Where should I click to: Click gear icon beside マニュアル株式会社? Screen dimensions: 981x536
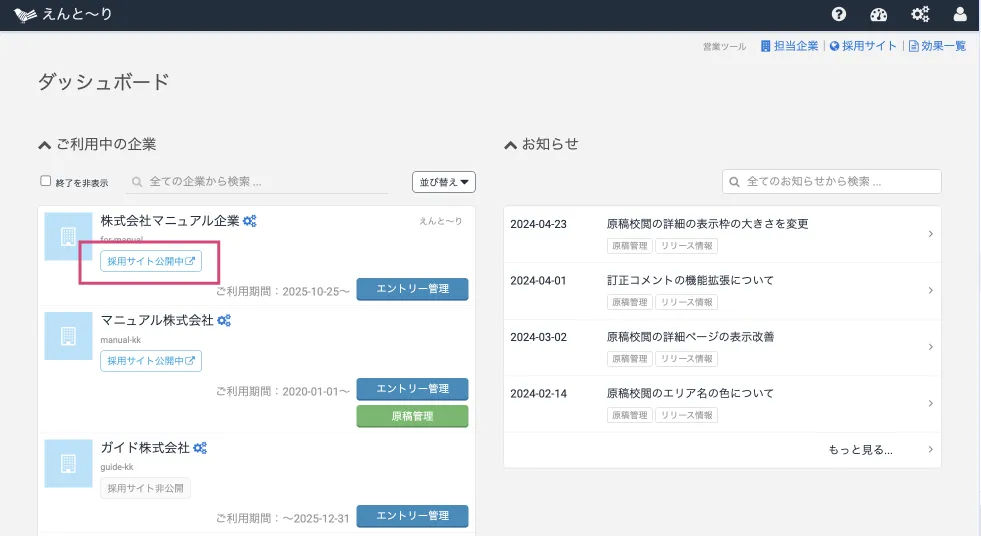click(224, 321)
